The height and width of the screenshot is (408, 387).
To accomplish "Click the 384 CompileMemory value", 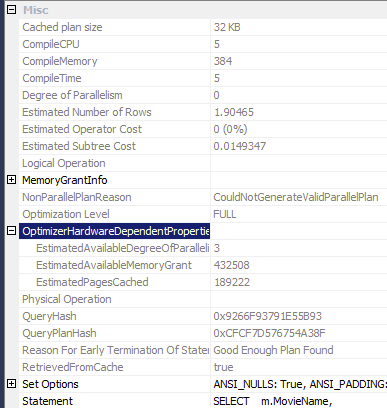I will [223, 61].
